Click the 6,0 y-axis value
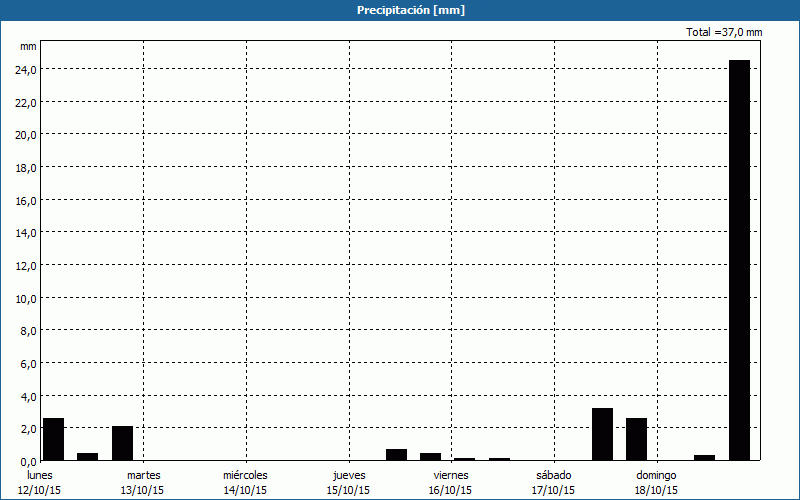This screenshot has width=800, height=500. [x=28, y=364]
